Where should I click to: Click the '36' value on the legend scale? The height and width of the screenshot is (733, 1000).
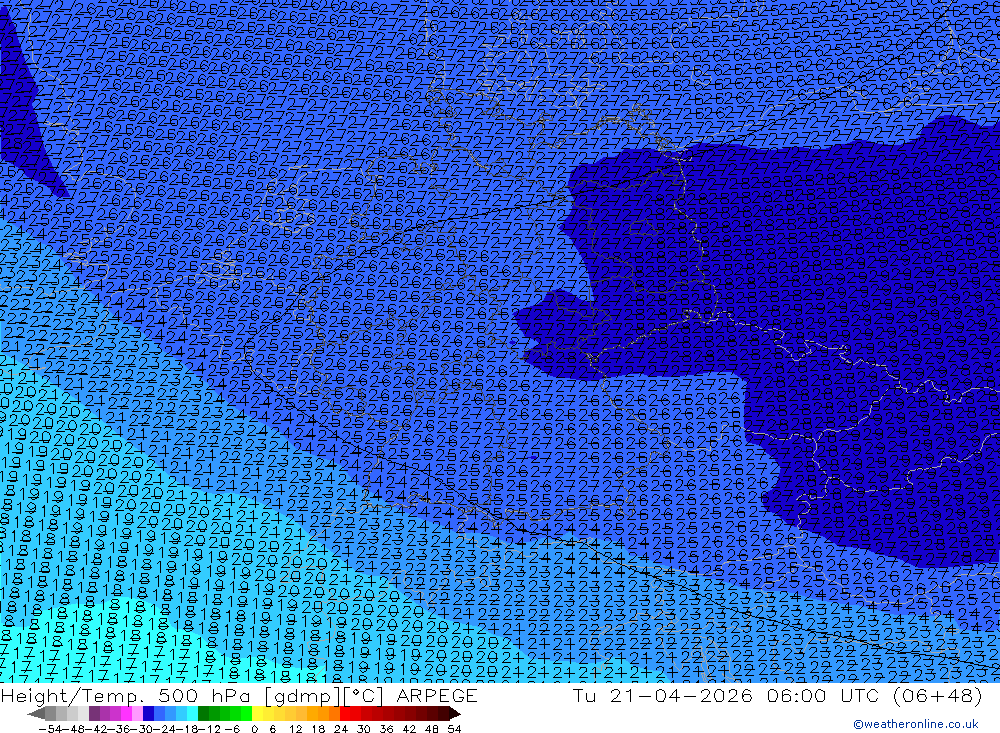tap(386, 729)
